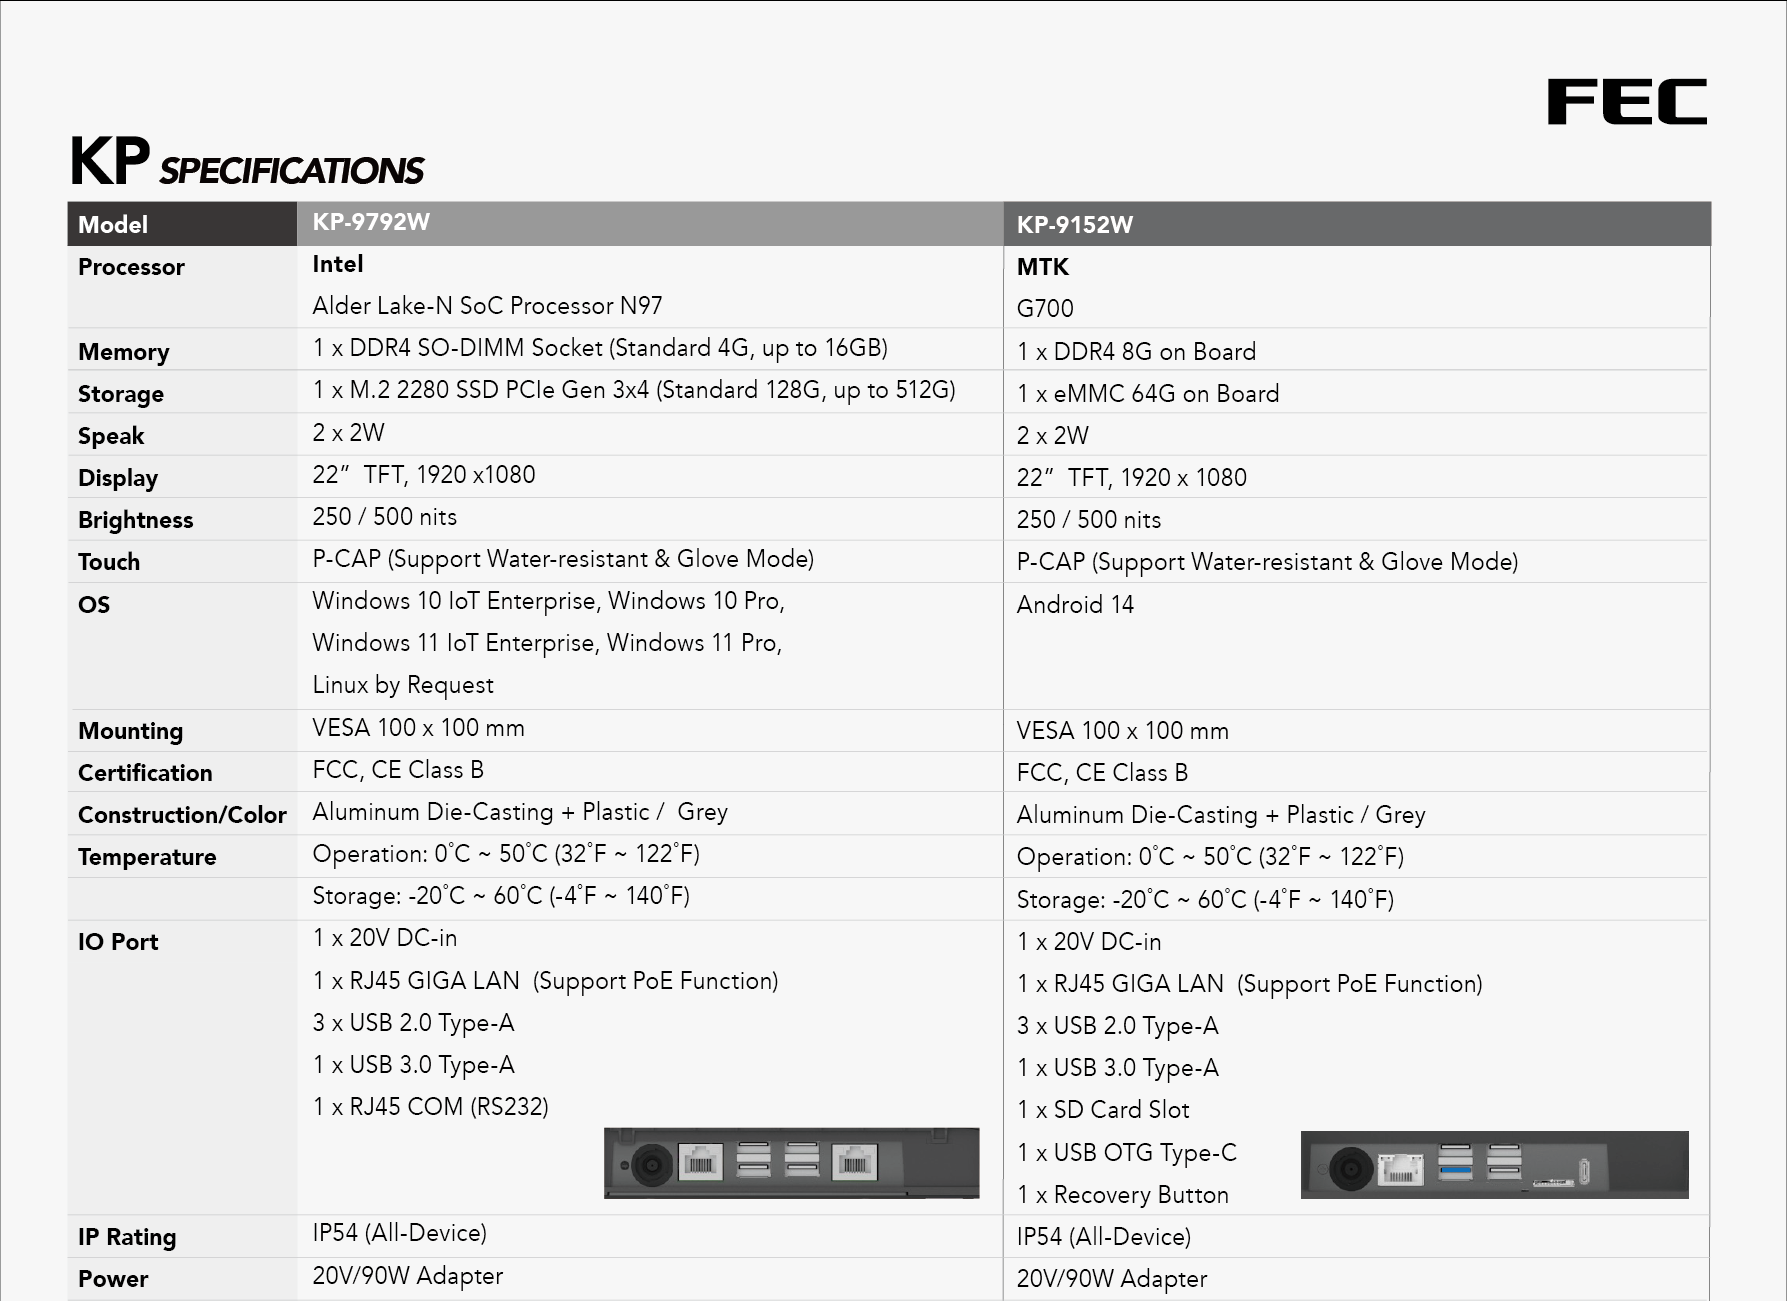Select the KP-9152W column header

tap(1357, 224)
